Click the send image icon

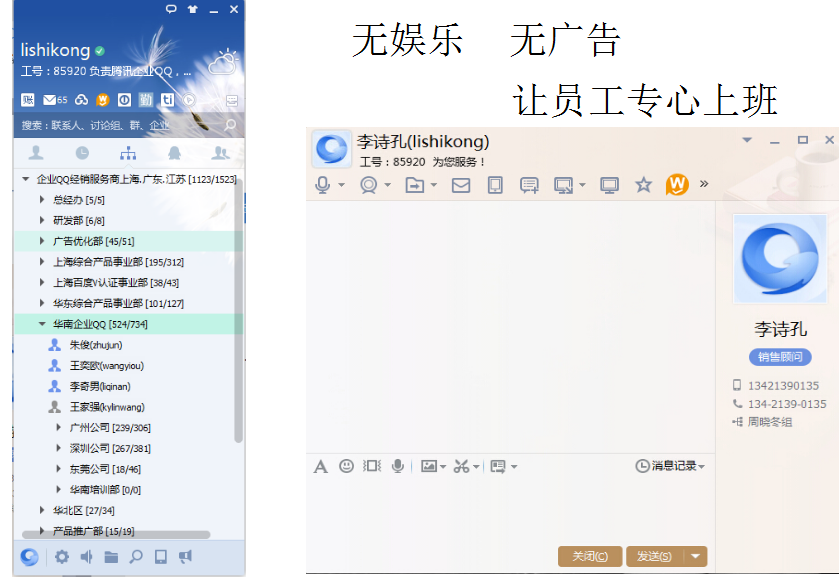429,466
